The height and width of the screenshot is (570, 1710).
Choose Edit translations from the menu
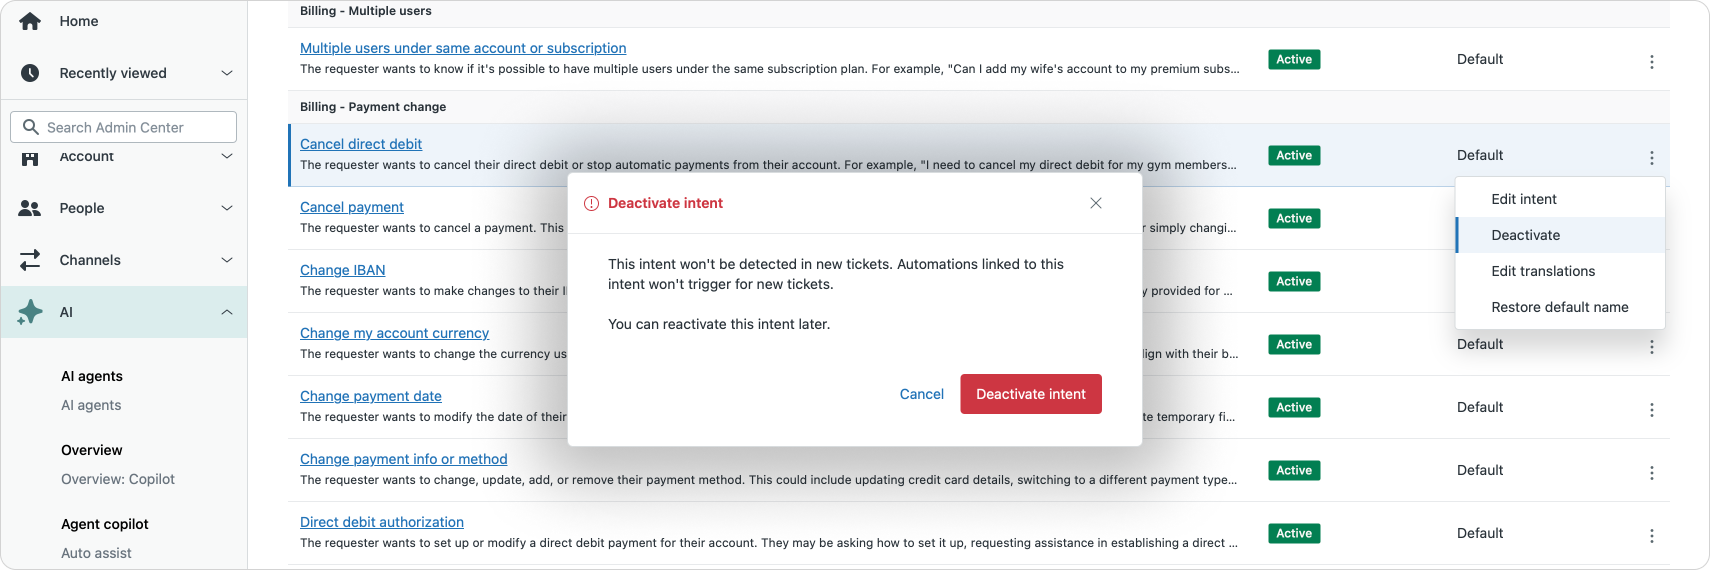[x=1542, y=271]
